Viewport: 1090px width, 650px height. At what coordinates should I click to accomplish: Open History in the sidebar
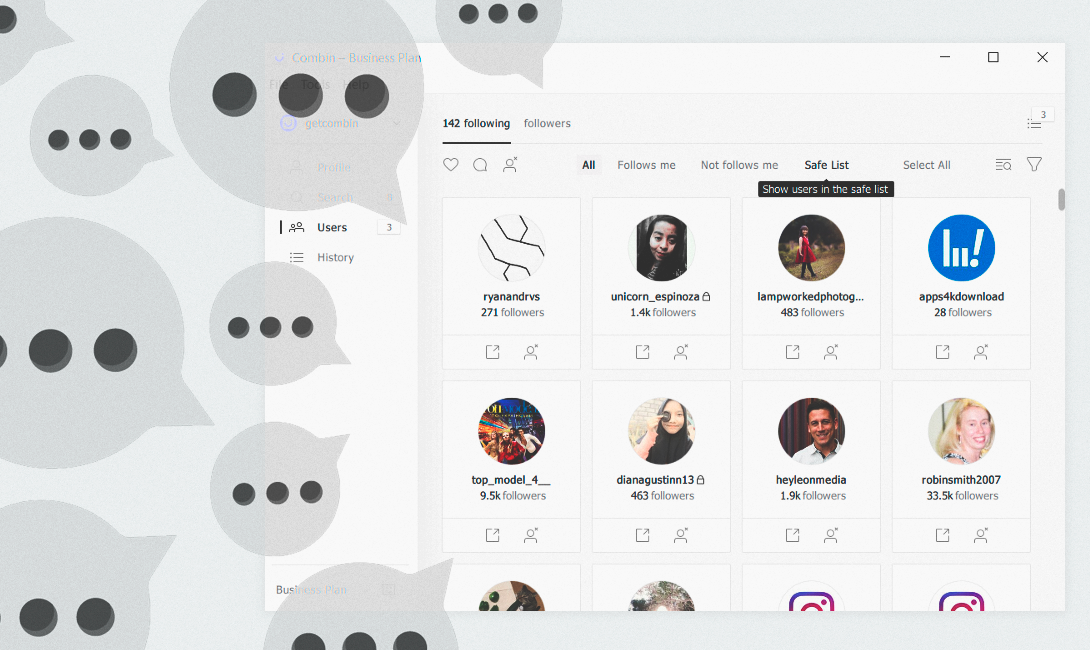coord(335,257)
